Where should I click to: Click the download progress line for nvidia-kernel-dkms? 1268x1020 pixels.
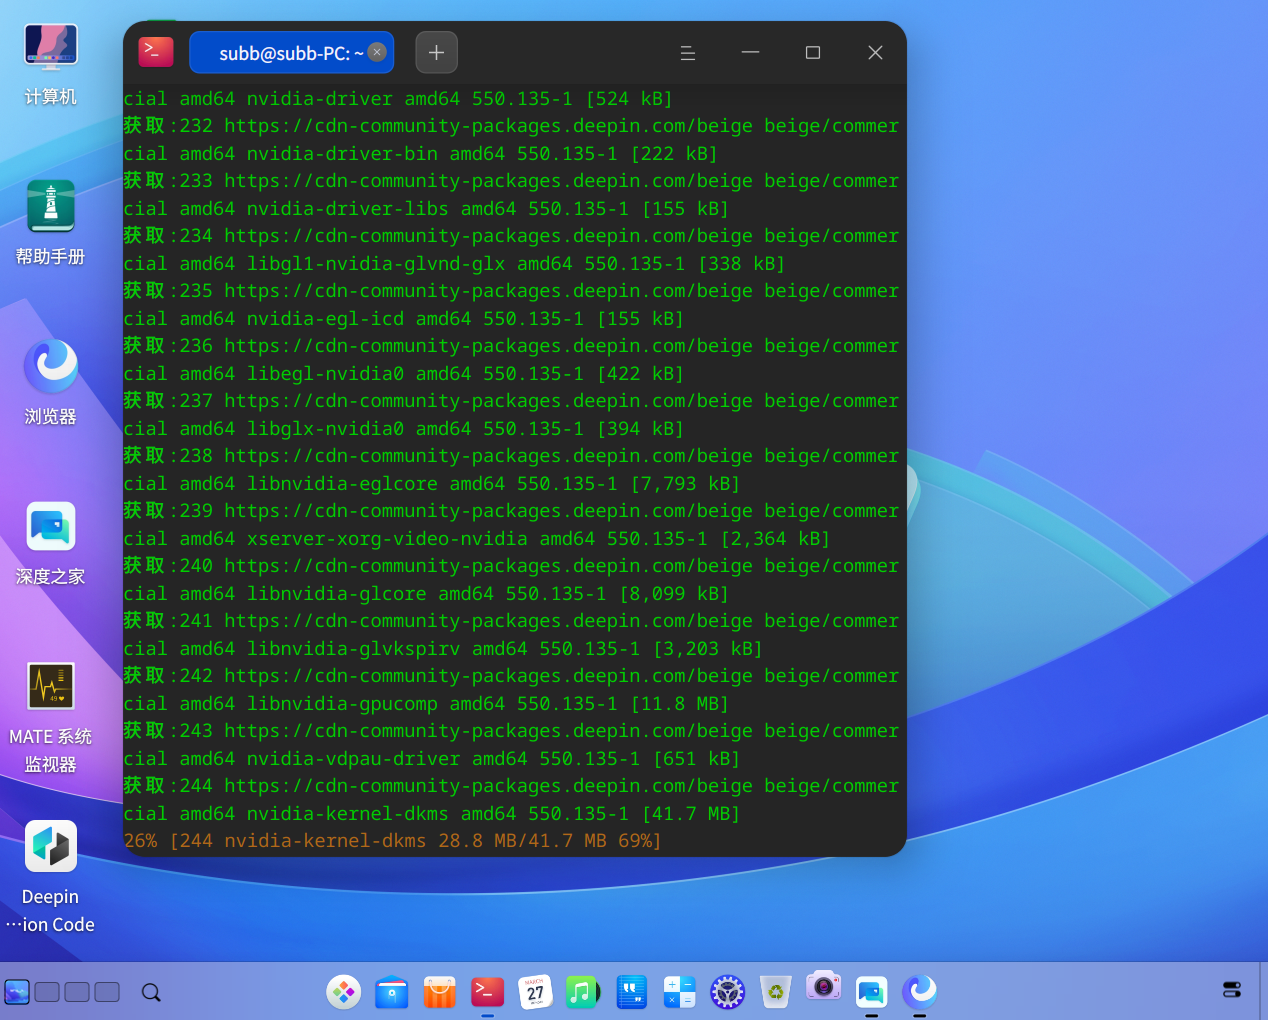(393, 841)
